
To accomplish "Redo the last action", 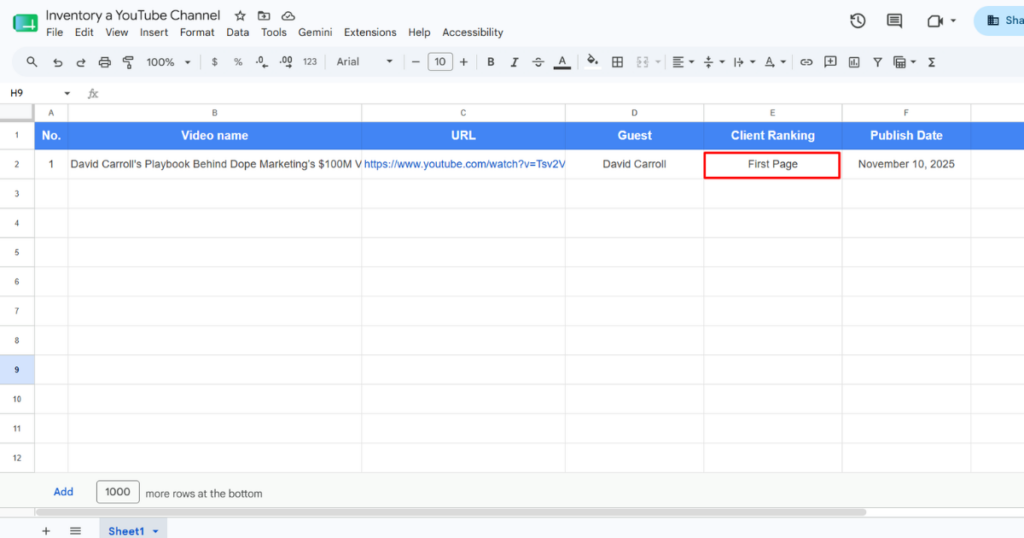I will point(81,62).
